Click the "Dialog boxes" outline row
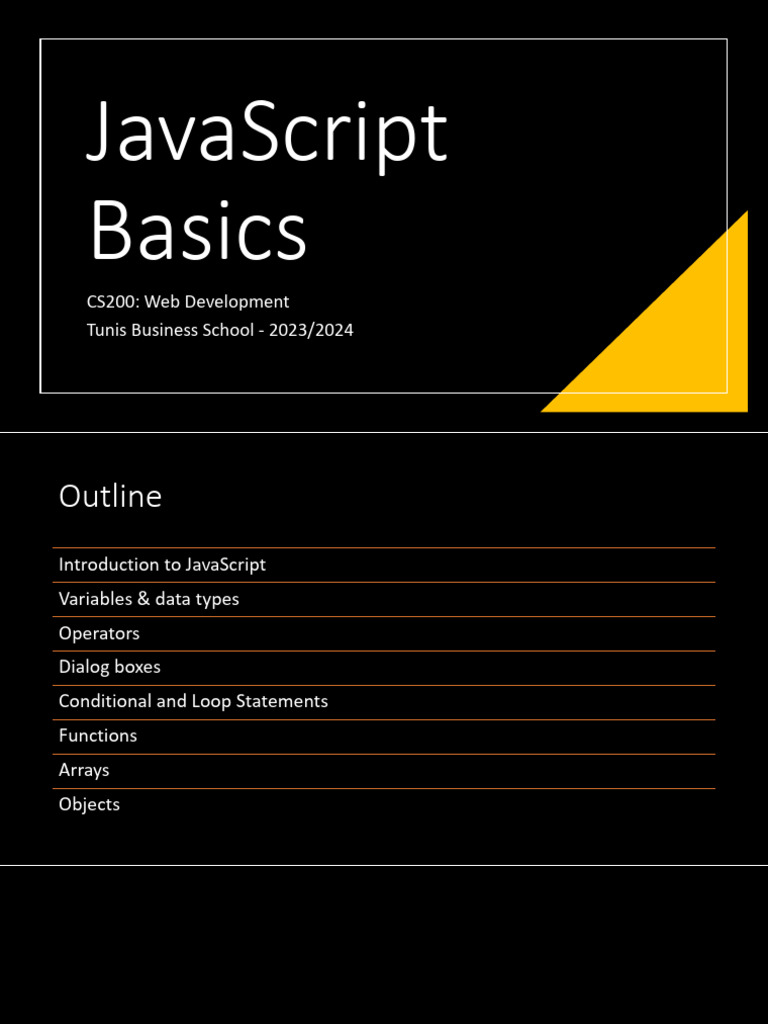Viewport: 768px width, 1024px height. pyautogui.click(x=384, y=668)
